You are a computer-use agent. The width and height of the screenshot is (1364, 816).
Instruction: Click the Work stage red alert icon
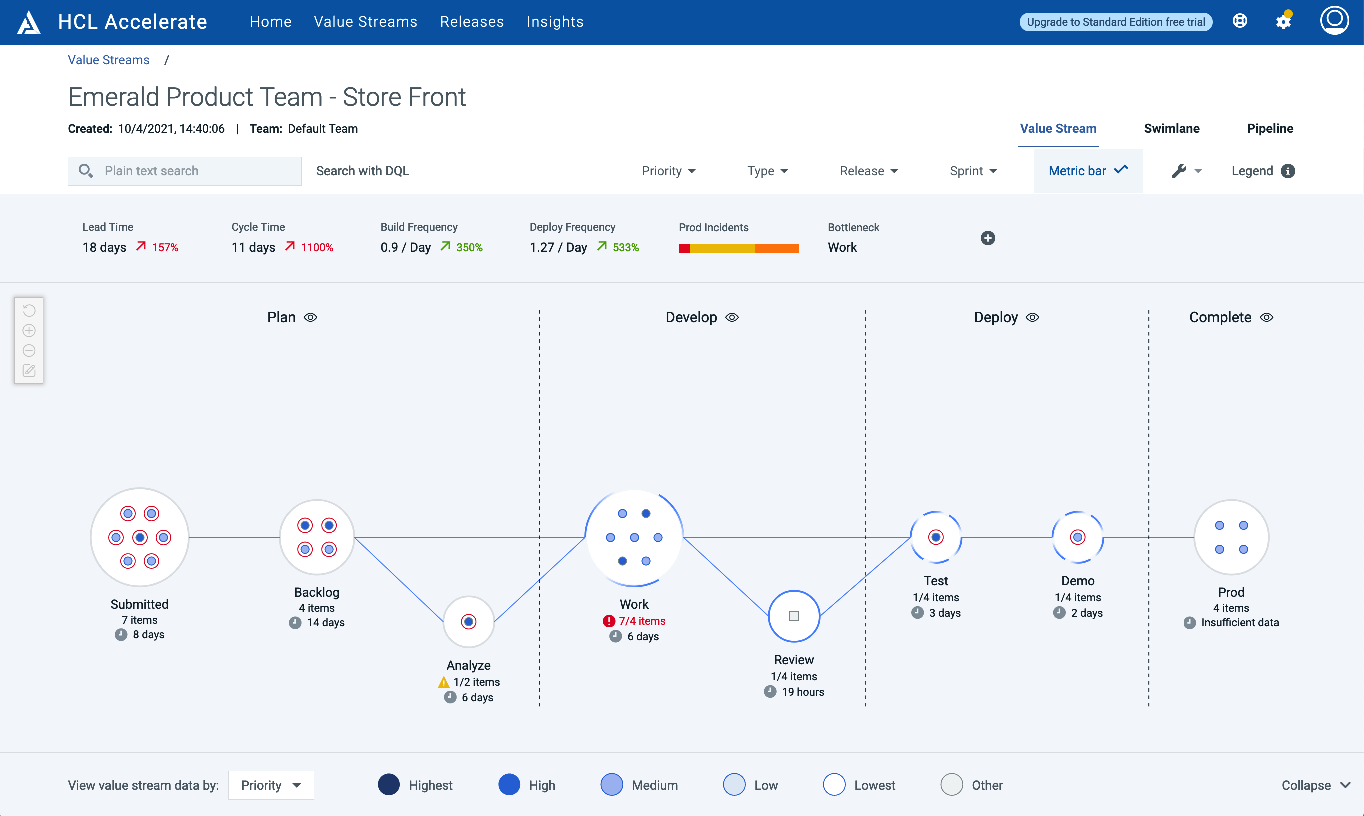click(609, 621)
